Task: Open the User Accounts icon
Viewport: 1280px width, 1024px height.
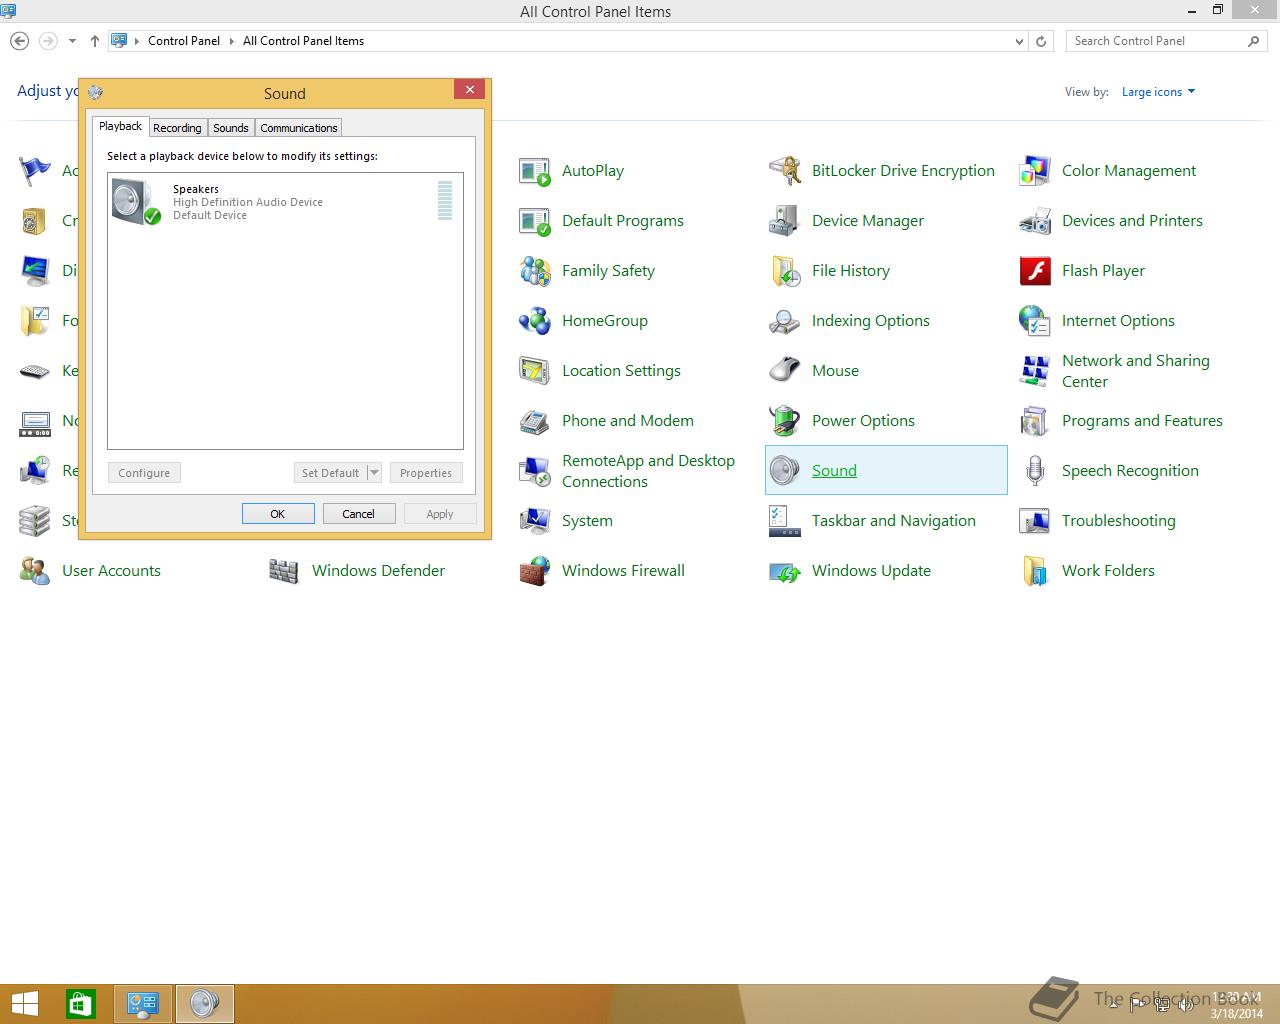Action: tap(35, 571)
